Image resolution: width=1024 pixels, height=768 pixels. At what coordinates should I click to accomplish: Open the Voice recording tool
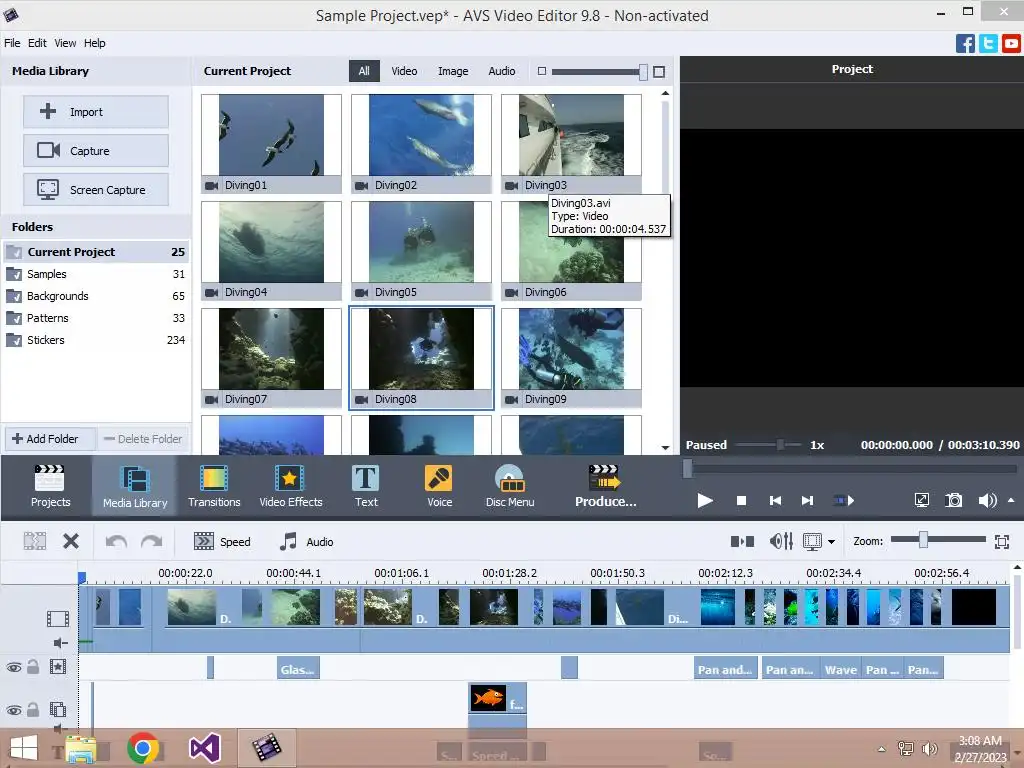(x=439, y=486)
